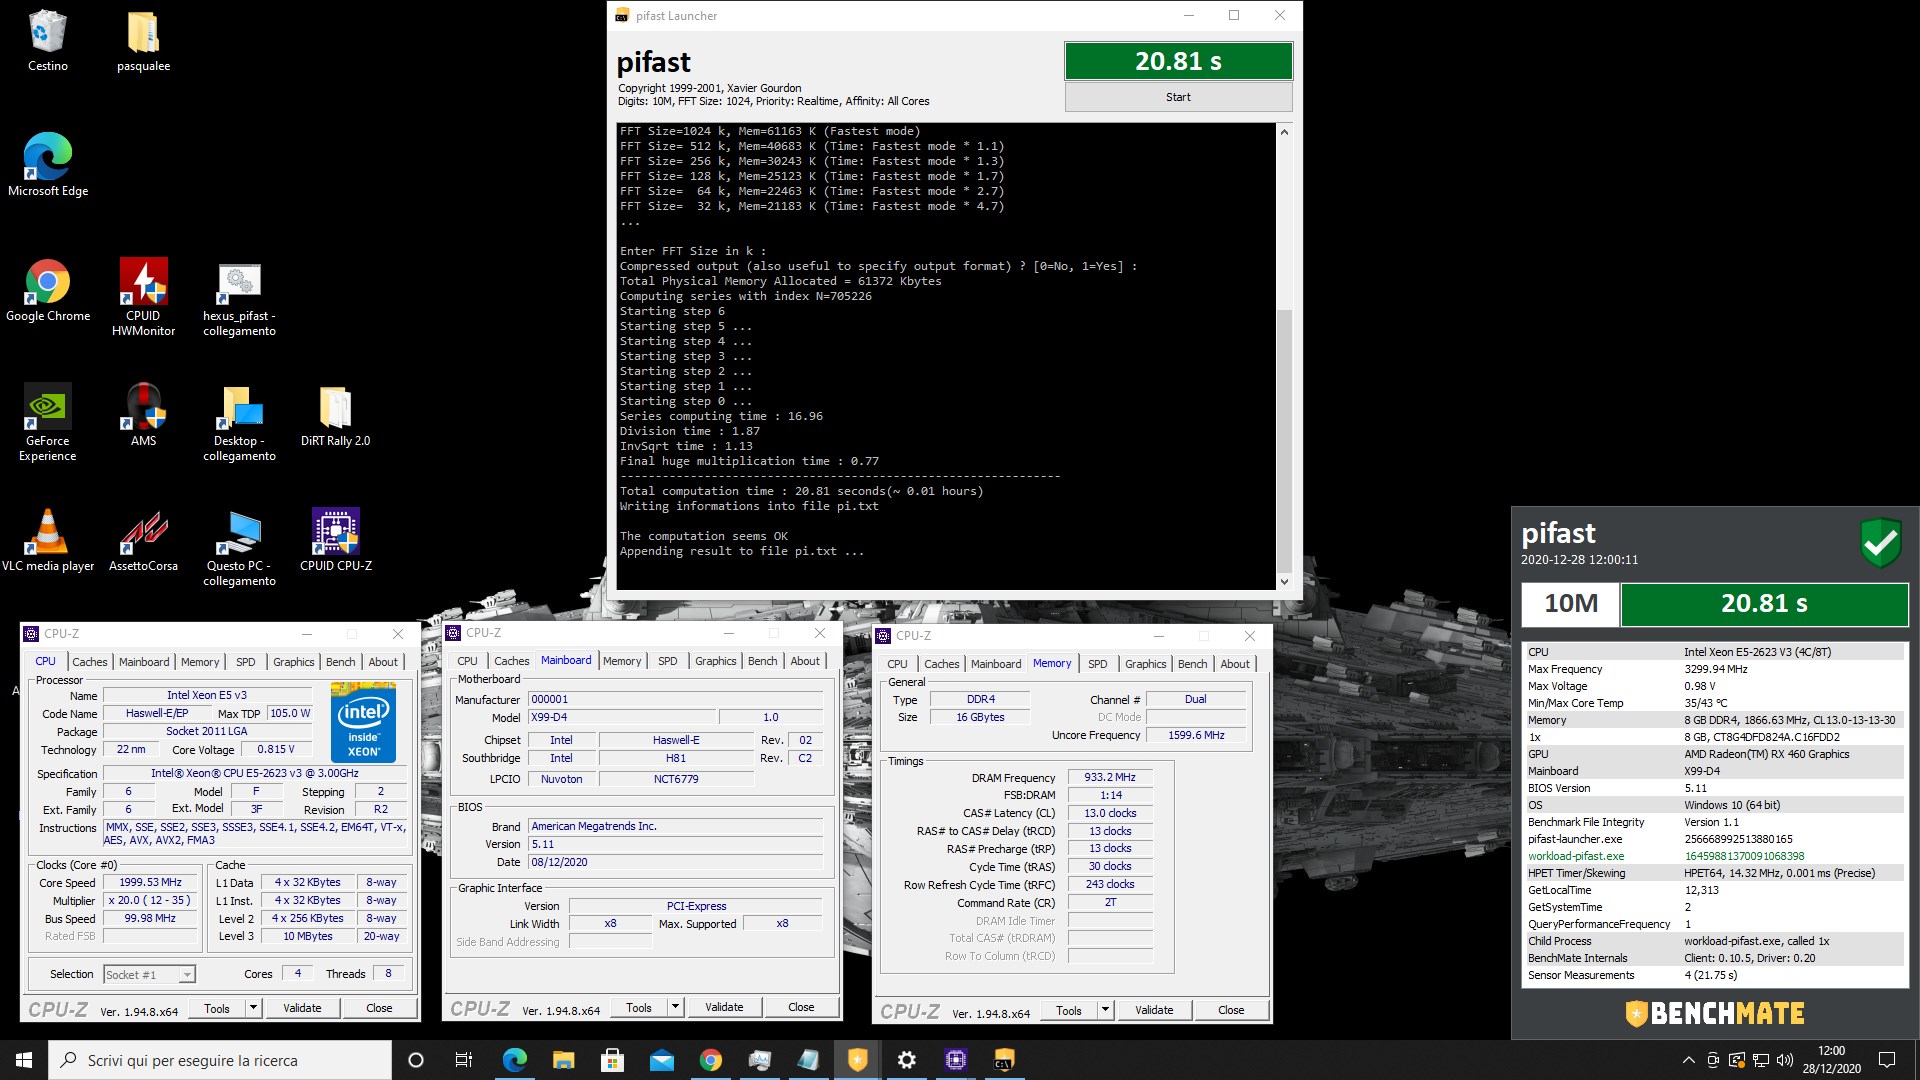Open Edge from the taskbar
The width and height of the screenshot is (1920, 1080).
(514, 1060)
